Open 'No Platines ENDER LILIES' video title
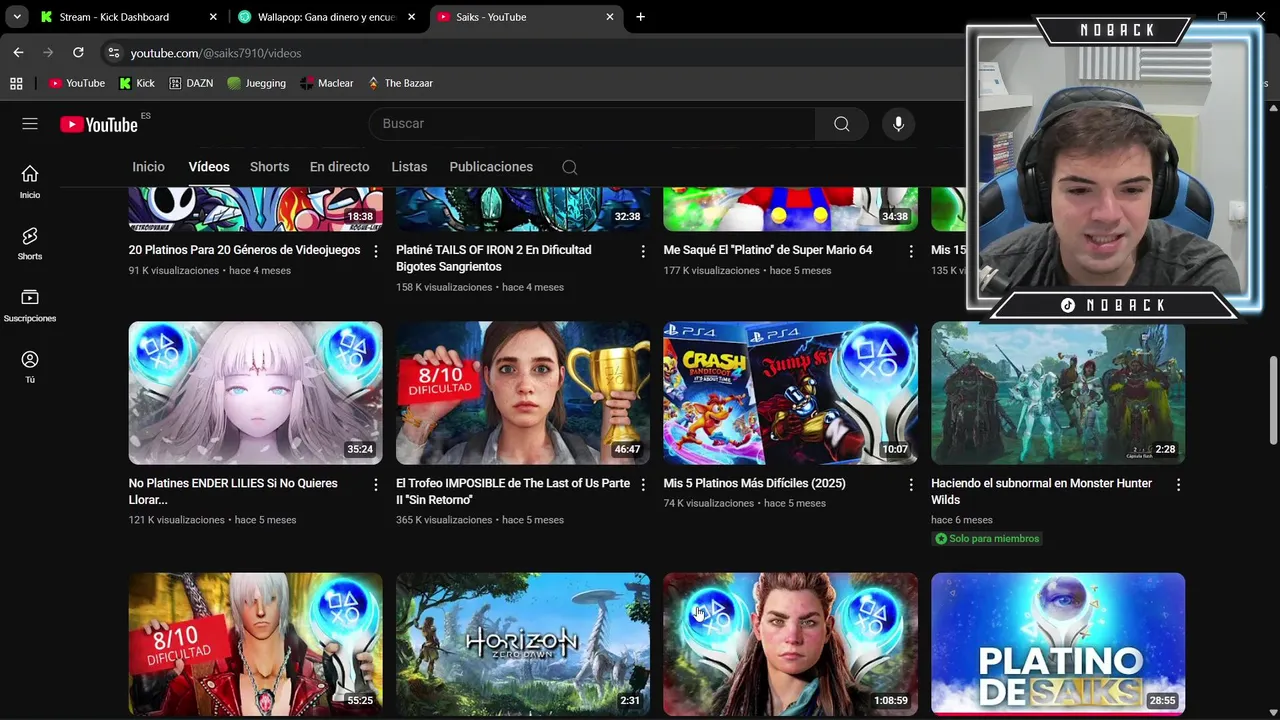This screenshot has height=720, width=1280. pyautogui.click(x=233, y=491)
